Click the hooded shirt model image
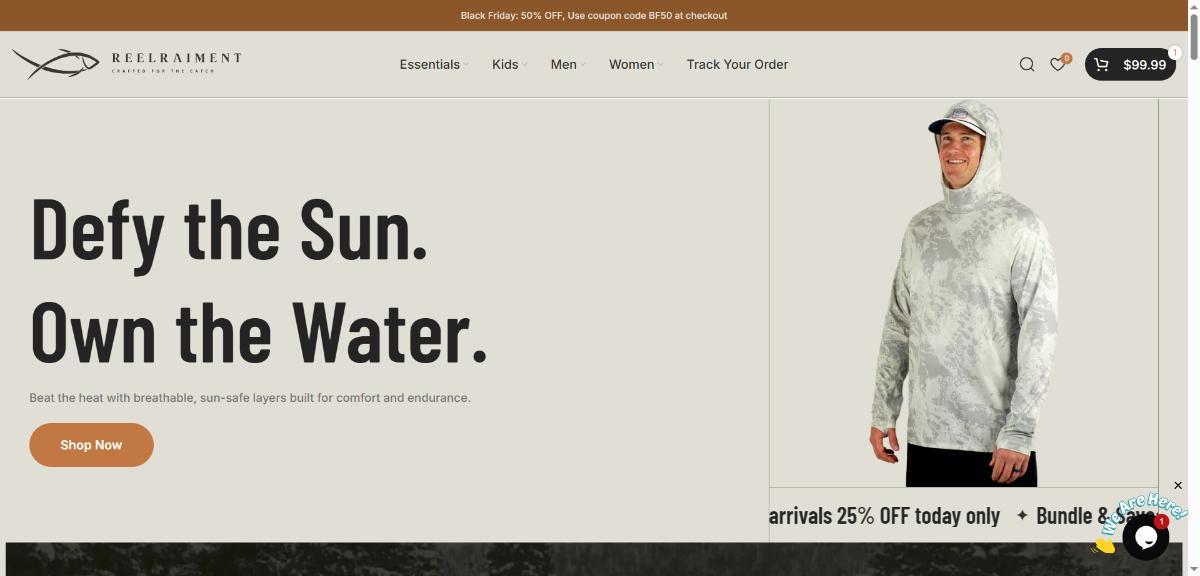Viewport: 1200px width, 576px height. coord(963,293)
